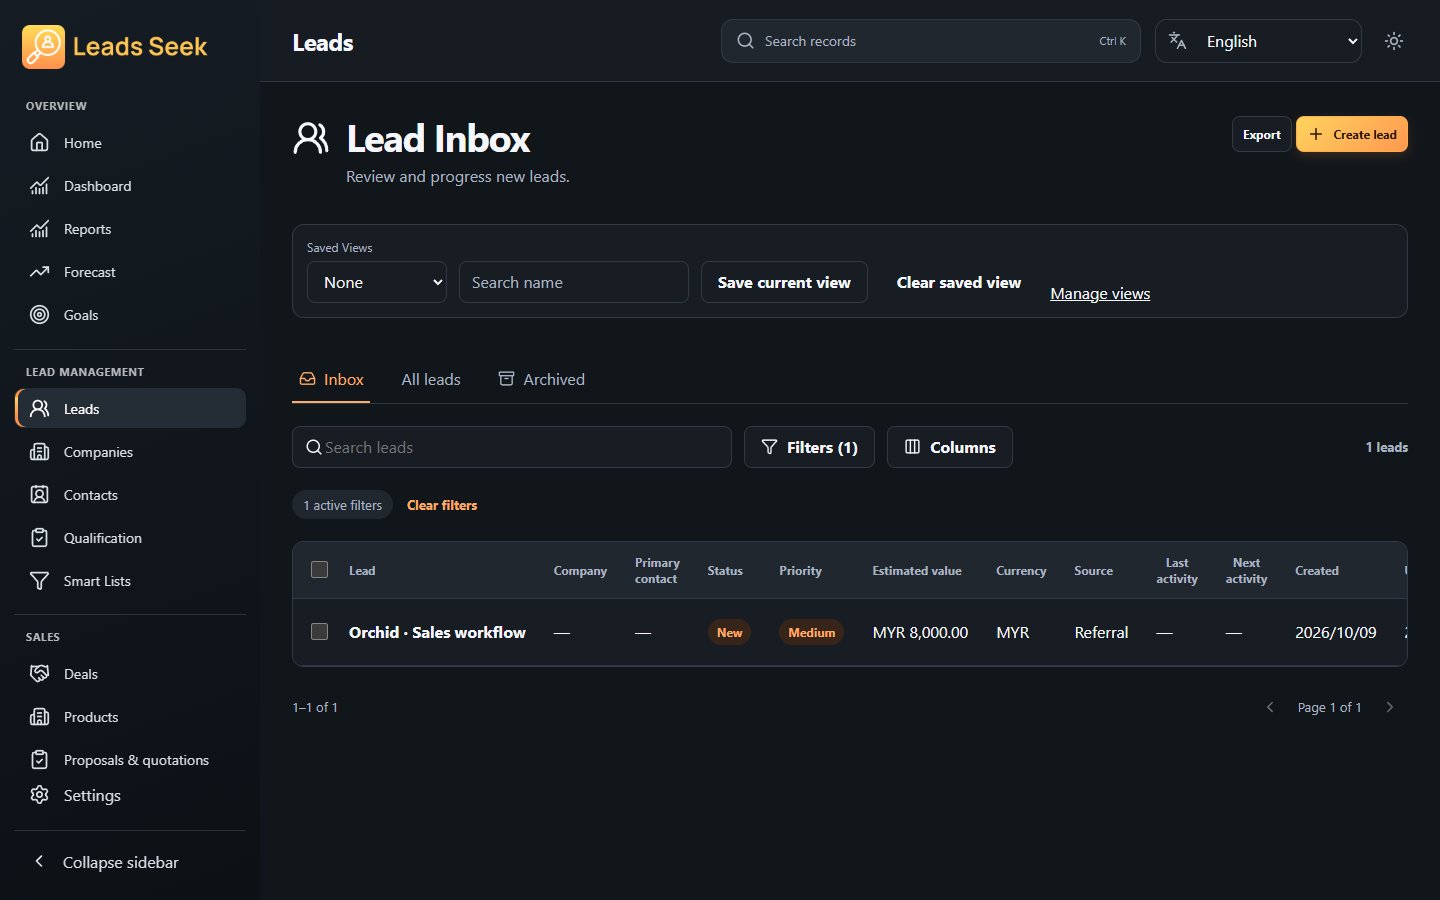
Task: Go to next page arrow
Action: tap(1389, 707)
